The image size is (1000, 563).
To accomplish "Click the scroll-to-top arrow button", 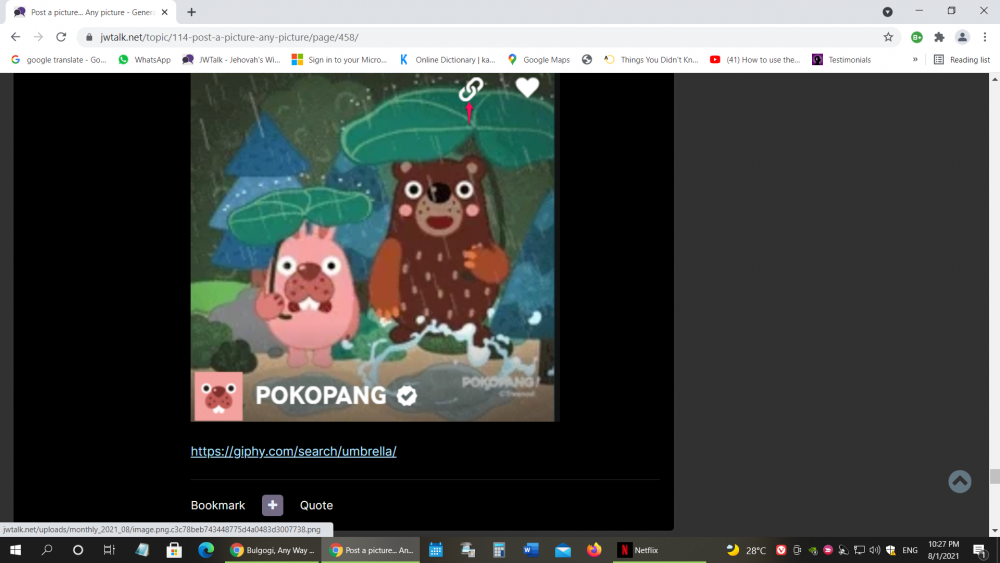I will pos(959,481).
